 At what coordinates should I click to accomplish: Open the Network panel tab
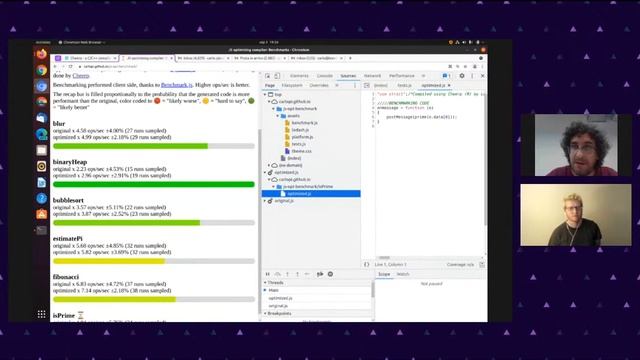point(372,76)
